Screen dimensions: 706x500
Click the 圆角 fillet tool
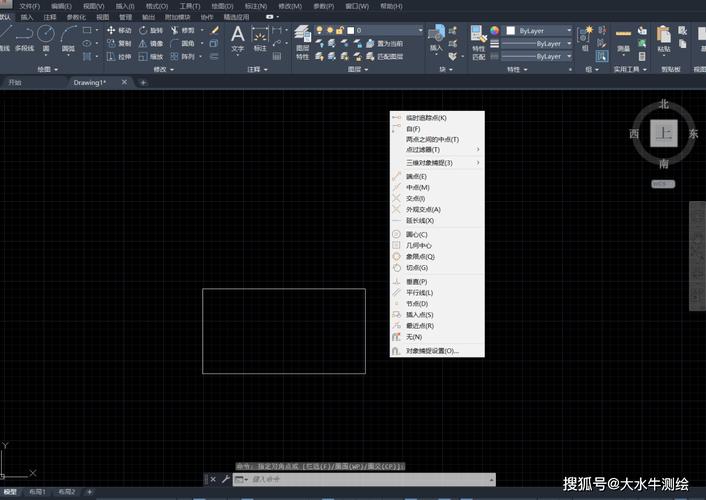pyautogui.click(x=183, y=43)
